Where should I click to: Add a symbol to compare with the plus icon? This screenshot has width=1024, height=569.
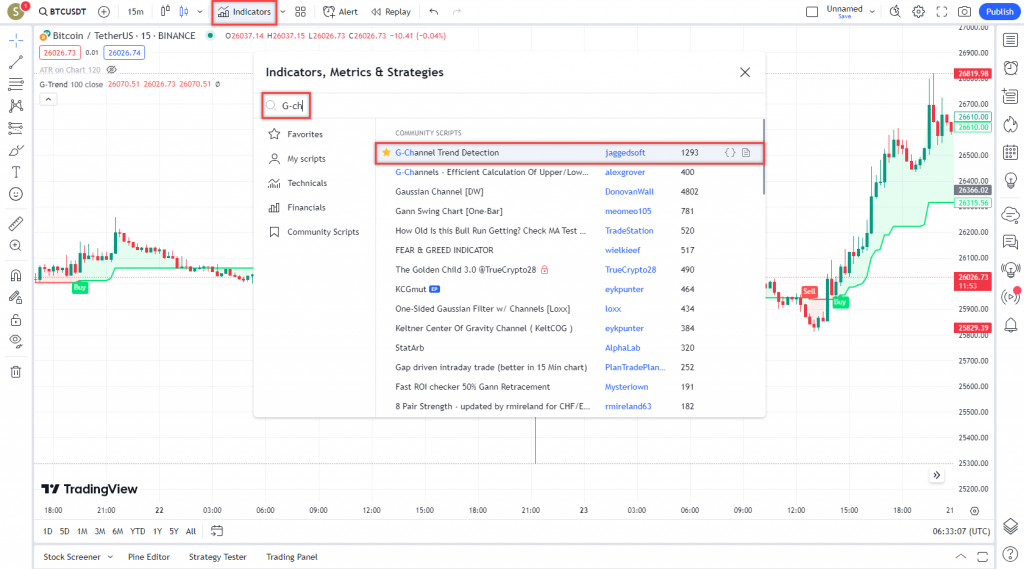104,12
